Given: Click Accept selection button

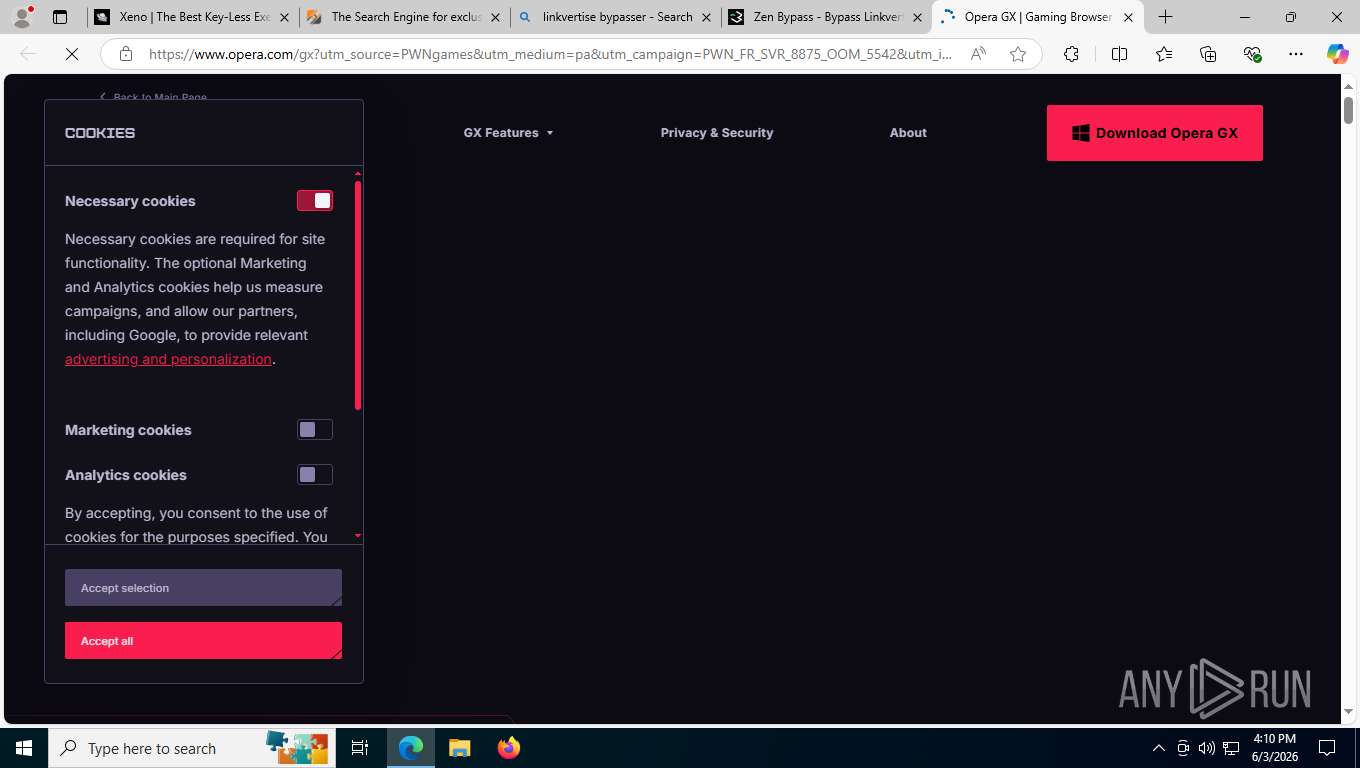Looking at the screenshot, I should 203,588.
